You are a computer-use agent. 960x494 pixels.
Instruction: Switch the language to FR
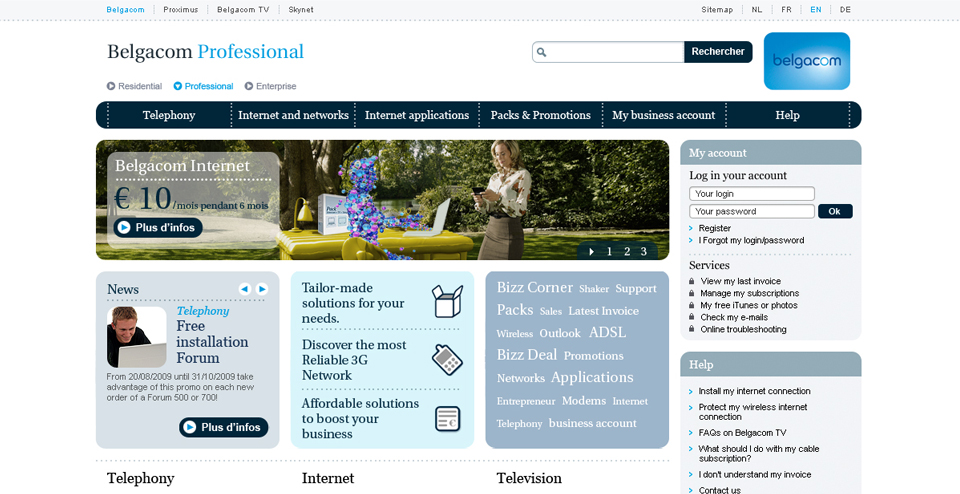[x=786, y=10]
